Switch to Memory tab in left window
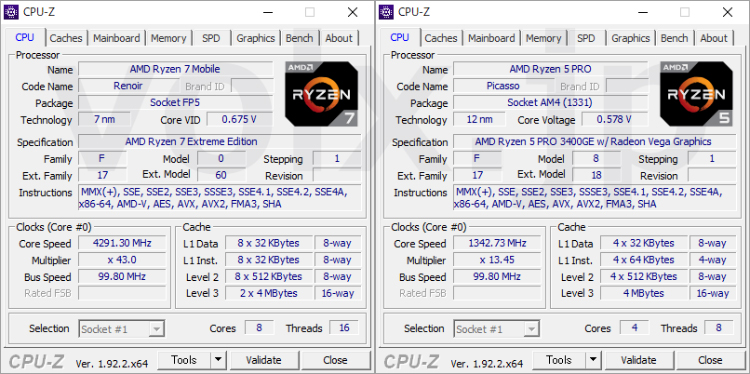The width and height of the screenshot is (750, 374). point(168,38)
